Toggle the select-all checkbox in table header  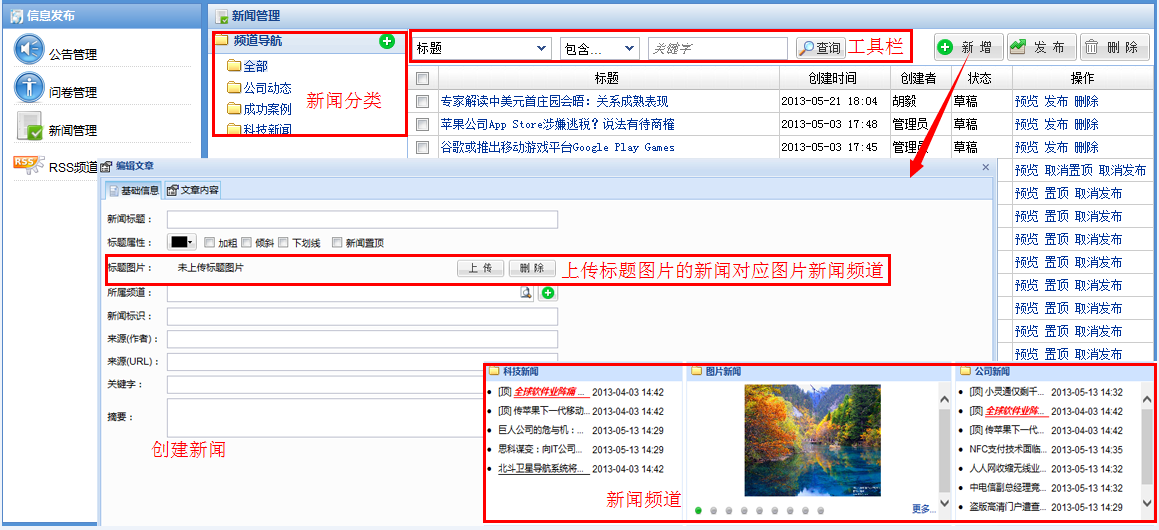pos(423,78)
